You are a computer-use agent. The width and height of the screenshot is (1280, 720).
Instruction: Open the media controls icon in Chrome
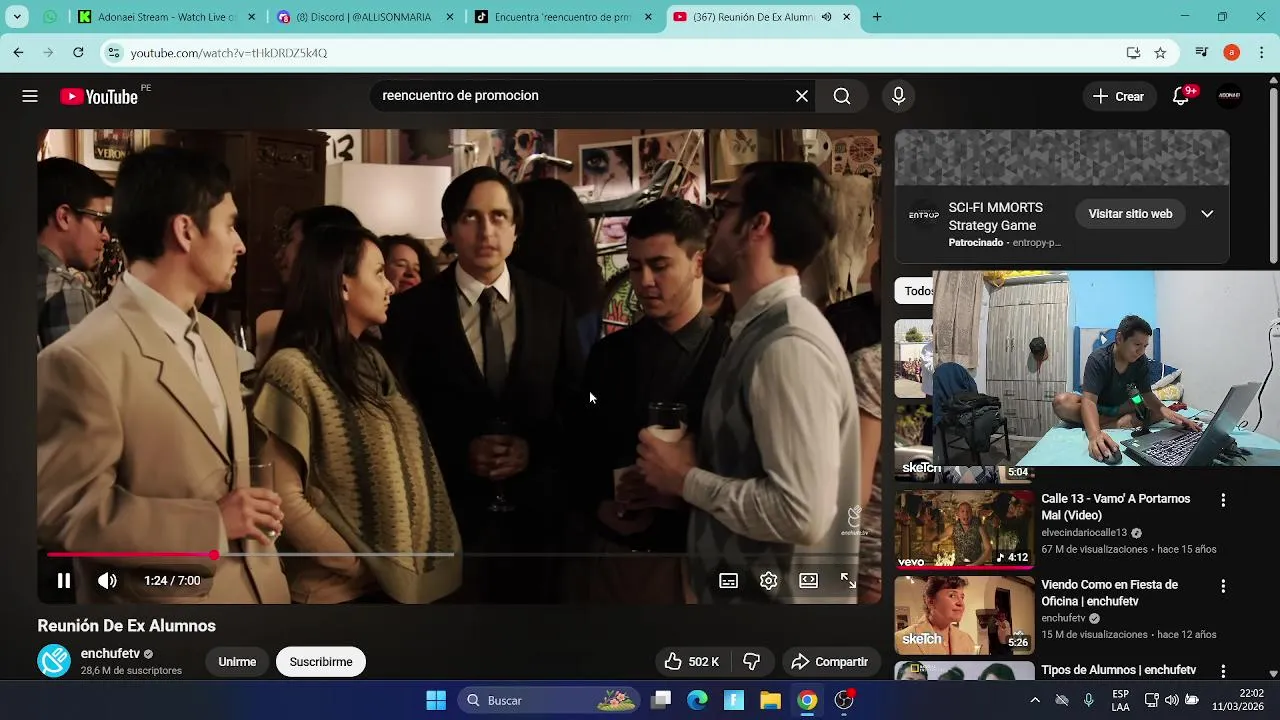[x=1202, y=53]
